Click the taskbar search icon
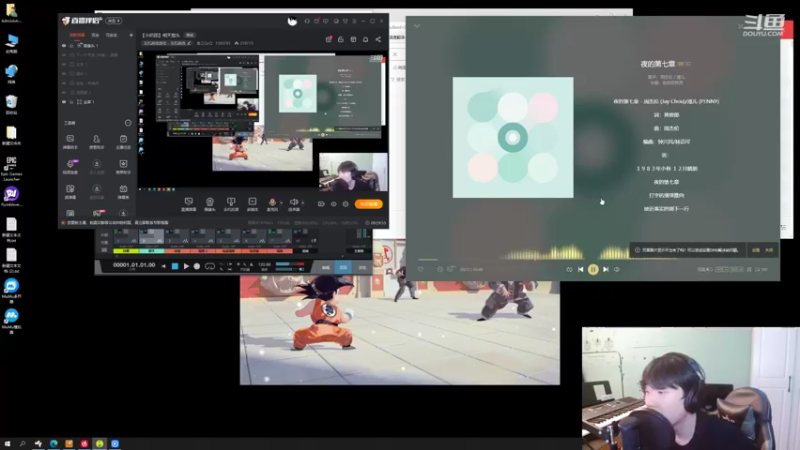 pos(22,444)
